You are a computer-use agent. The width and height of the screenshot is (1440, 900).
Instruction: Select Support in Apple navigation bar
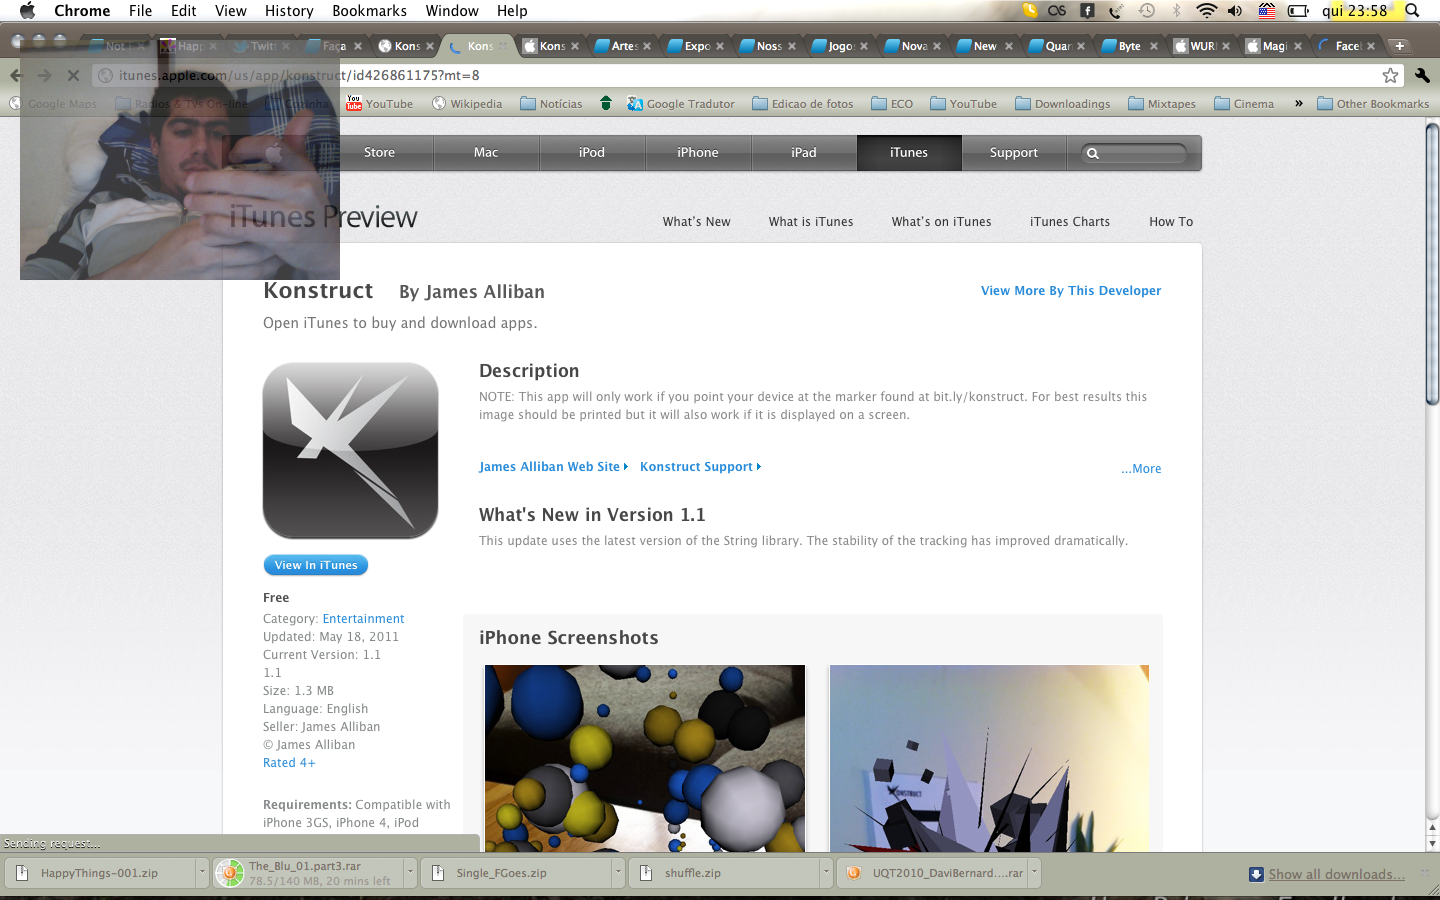pyautogui.click(x=1014, y=153)
